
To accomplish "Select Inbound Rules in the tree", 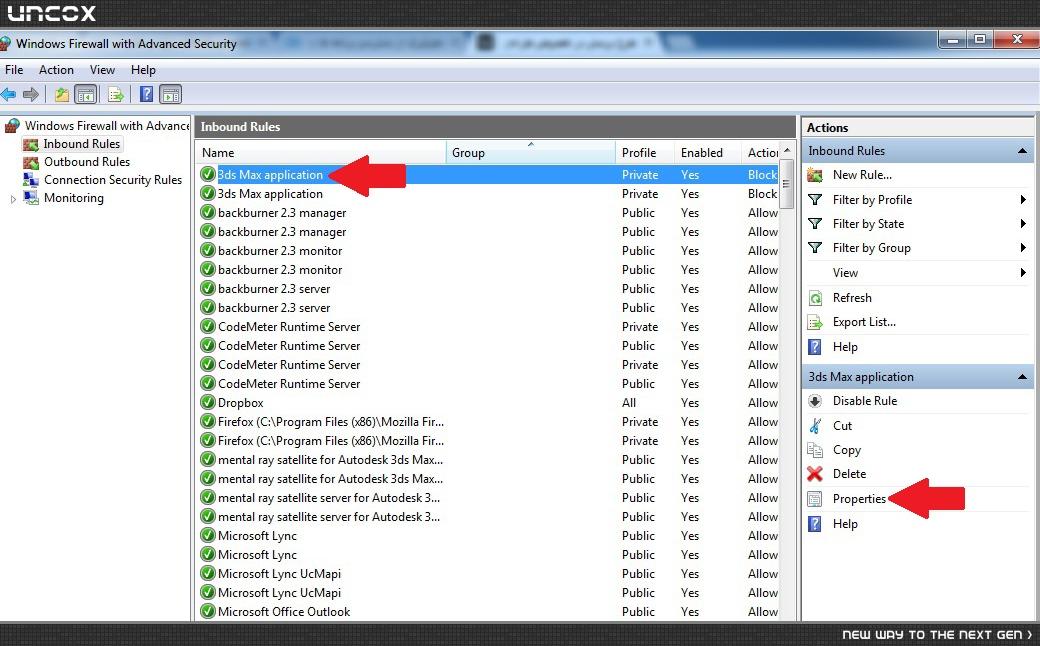I will (82, 144).
